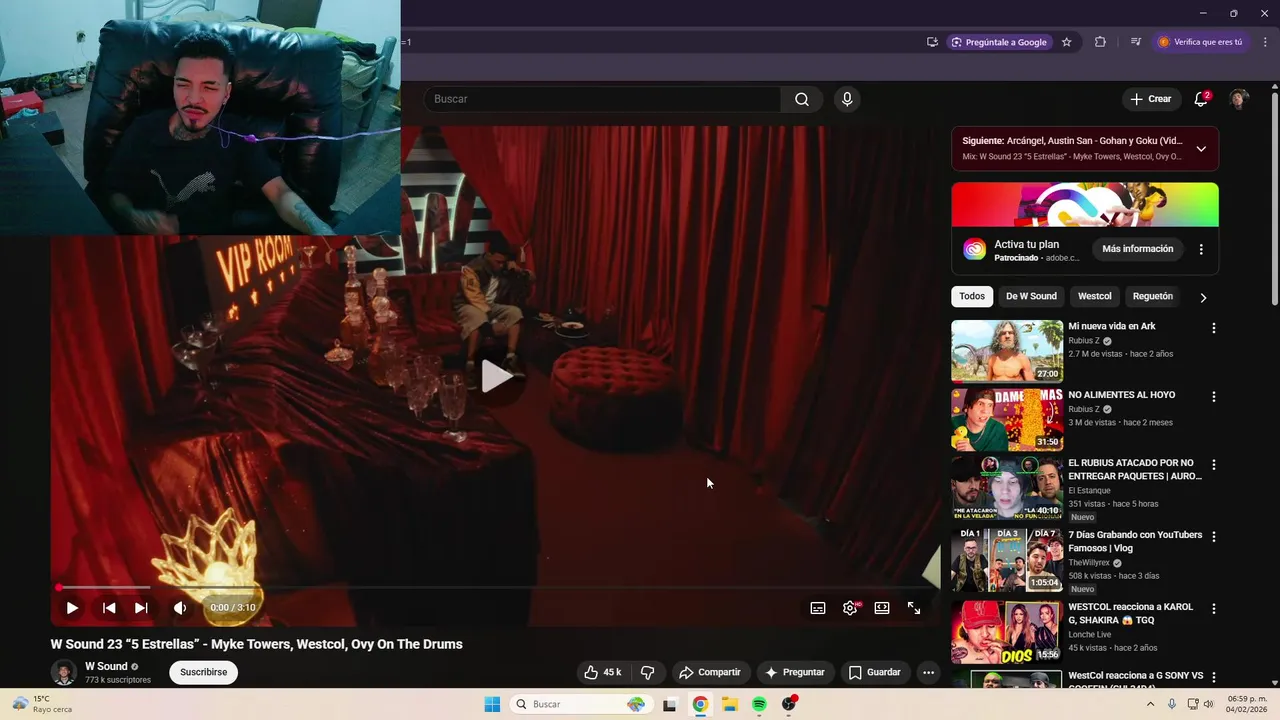
Task: Open the Mi nueva vida en Ark thumbnail
Action: (x=1007, y=351)
